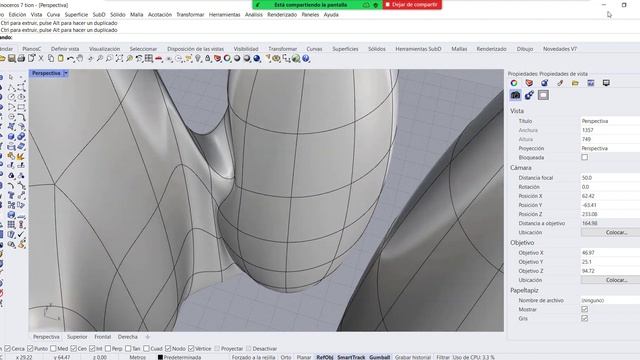The width and height of the screenshot is (640, 360).
Task: Toggle Grabar historial in the status bar
Action: (413, 357)
